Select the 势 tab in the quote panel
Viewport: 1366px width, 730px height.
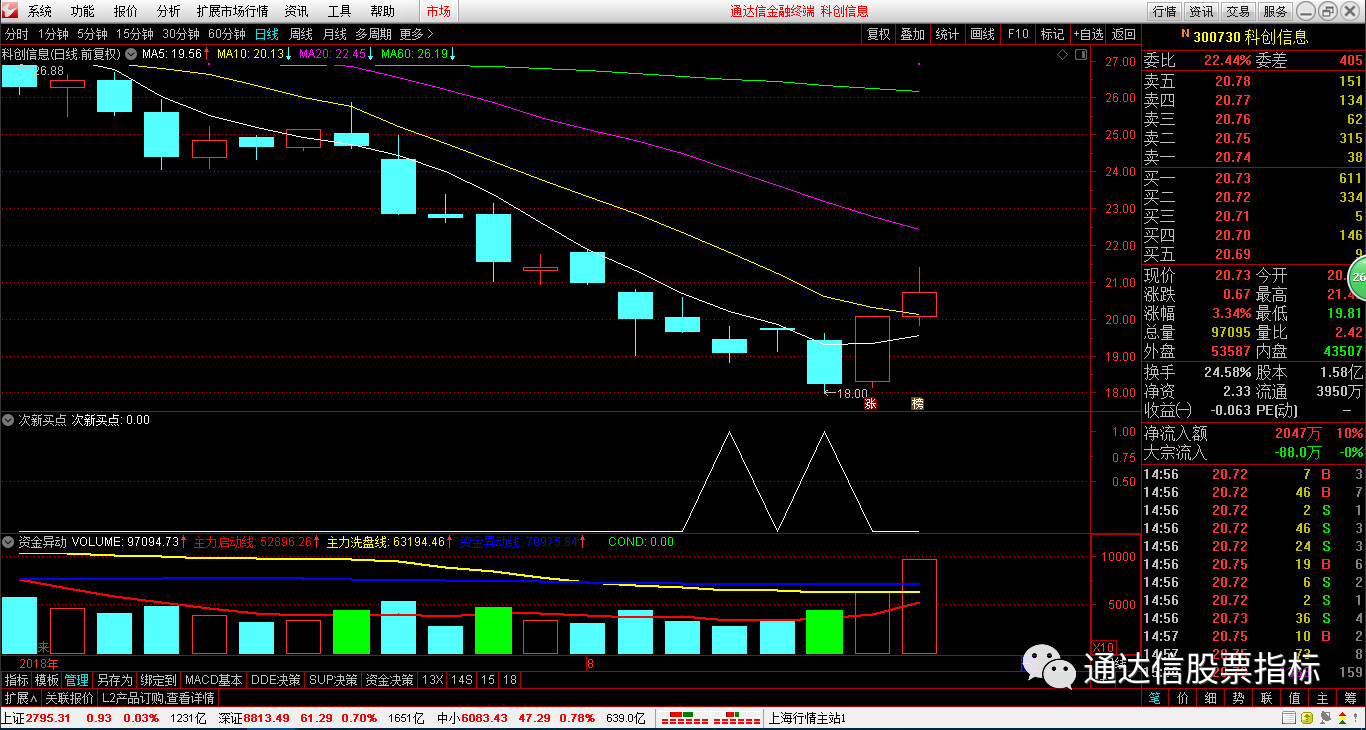pyautogui.click(x=1238, y=698)
